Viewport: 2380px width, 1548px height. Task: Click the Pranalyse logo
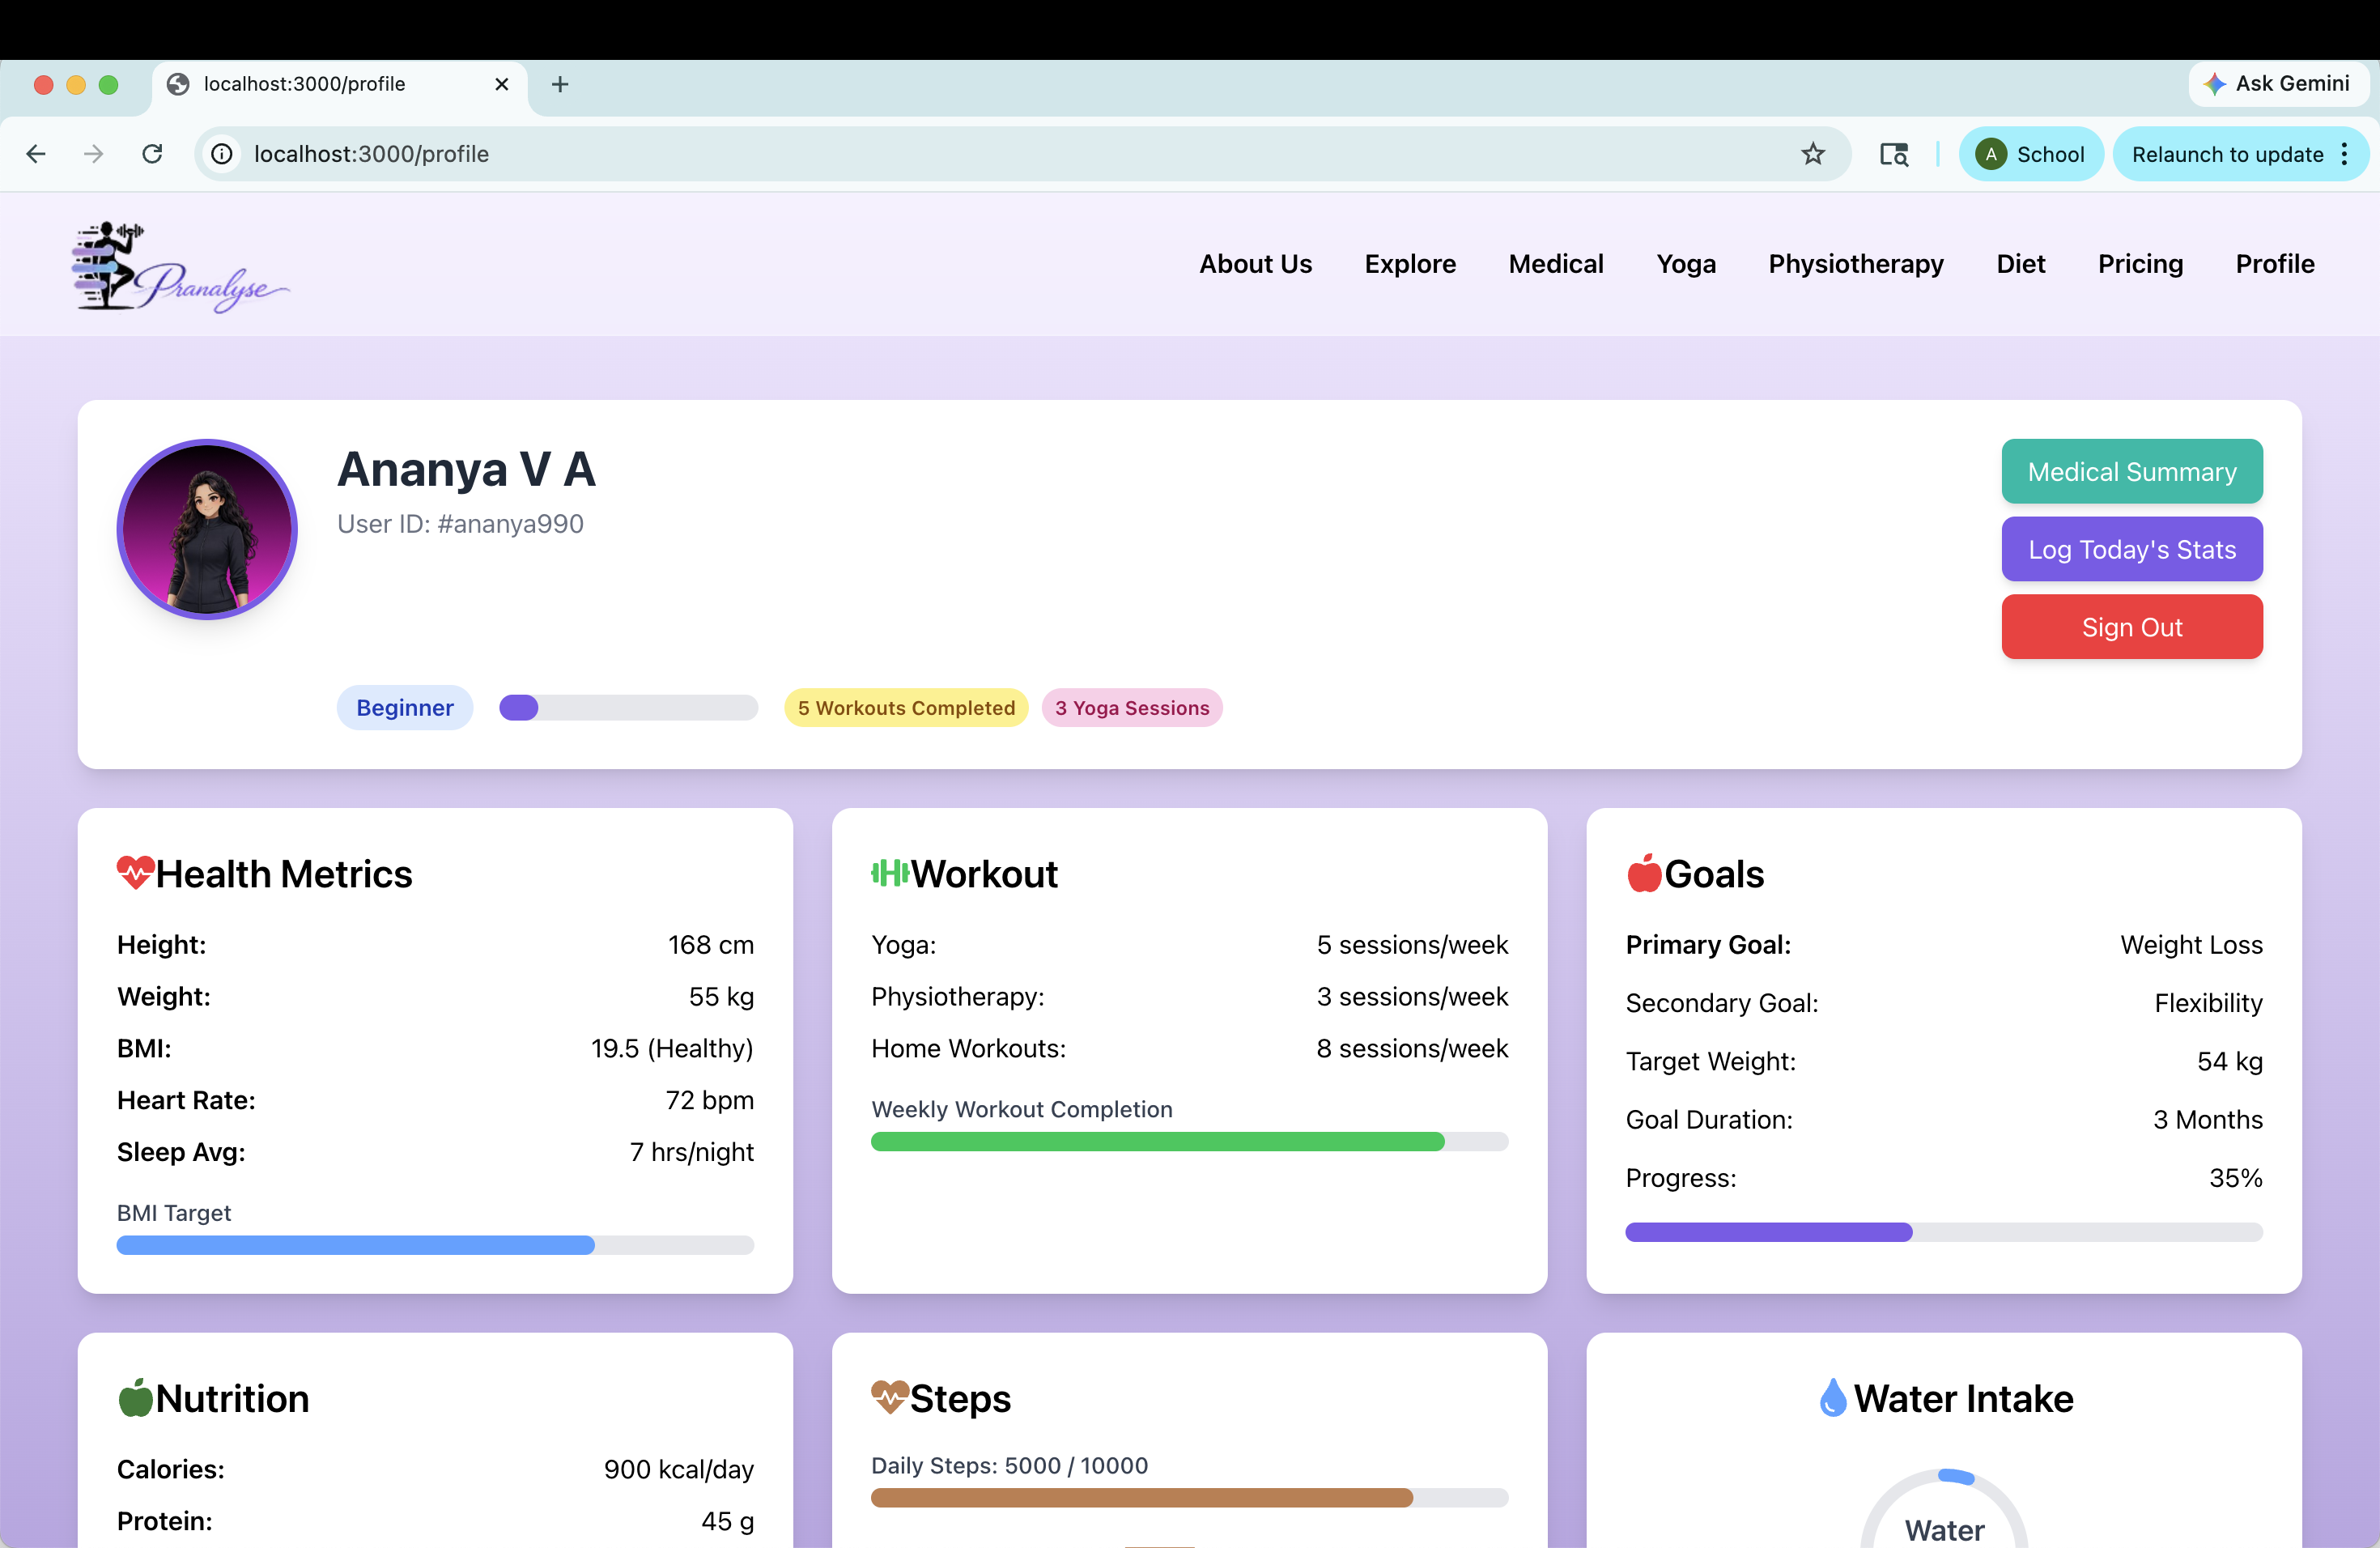coord(180,266)
